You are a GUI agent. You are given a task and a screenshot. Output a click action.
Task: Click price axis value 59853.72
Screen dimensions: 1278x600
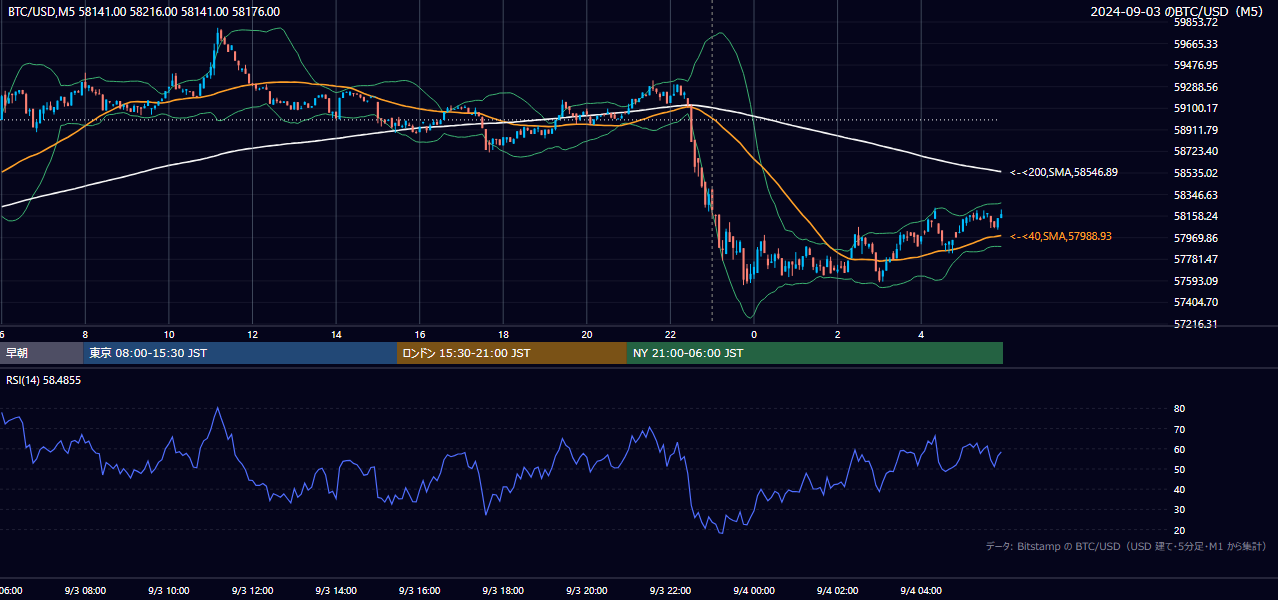(x=1196, y=22)
